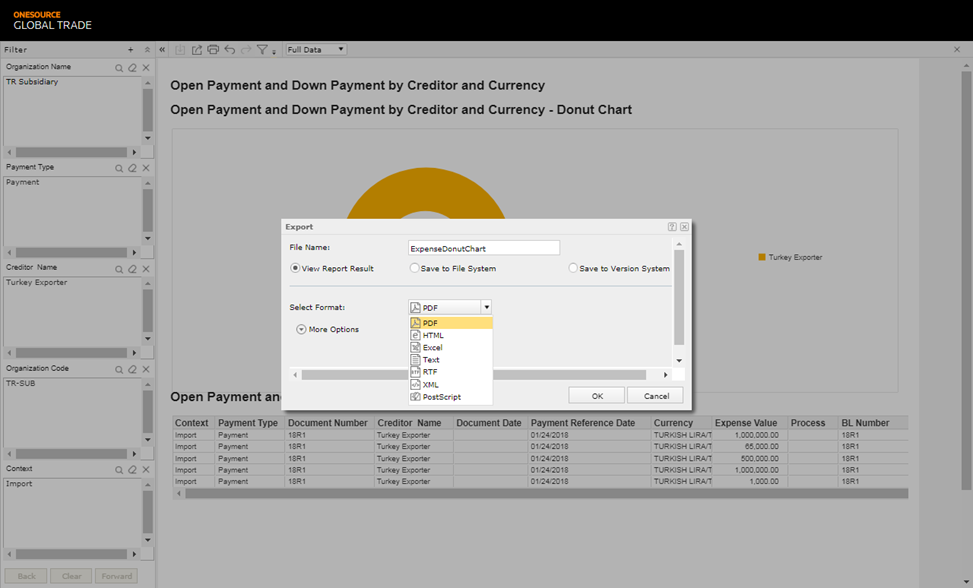Clear the Context filter with the eraser
Viewport: 973px width, 588px height.
tap(132, 470)
